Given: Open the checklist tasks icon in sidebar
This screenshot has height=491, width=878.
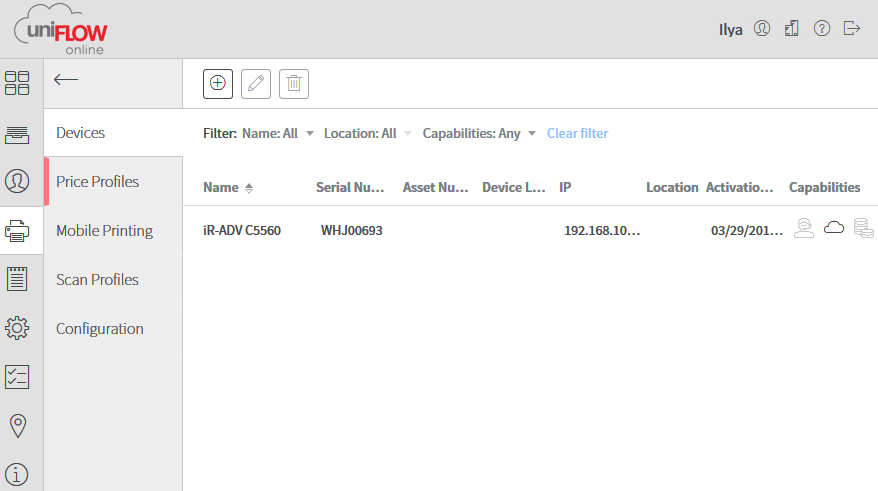Looking at the screenshot, I should click(17, 377).
